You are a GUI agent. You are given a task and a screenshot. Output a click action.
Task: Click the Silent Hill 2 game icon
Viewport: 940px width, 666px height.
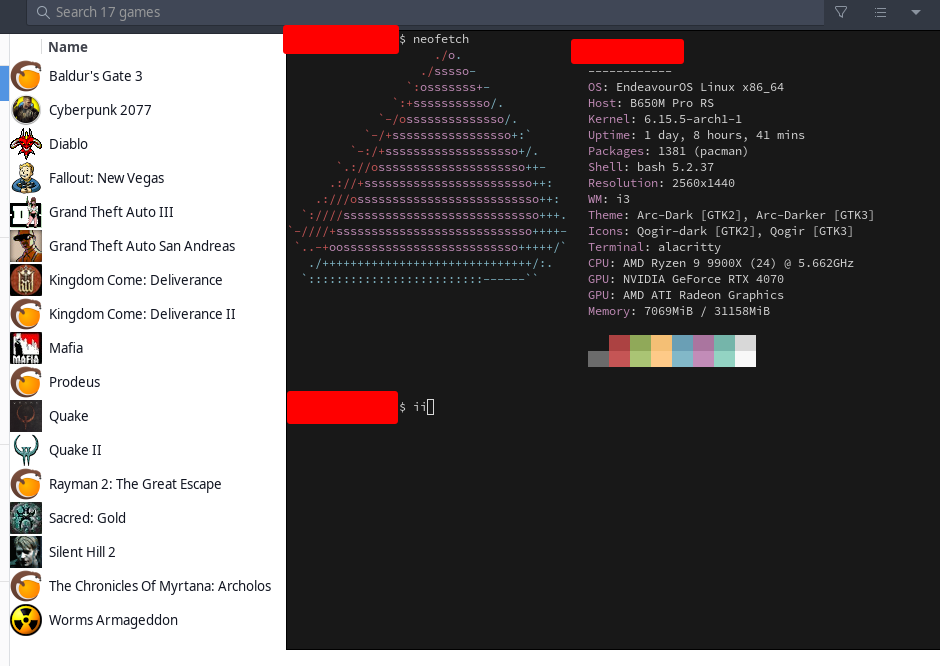(26, 552)
